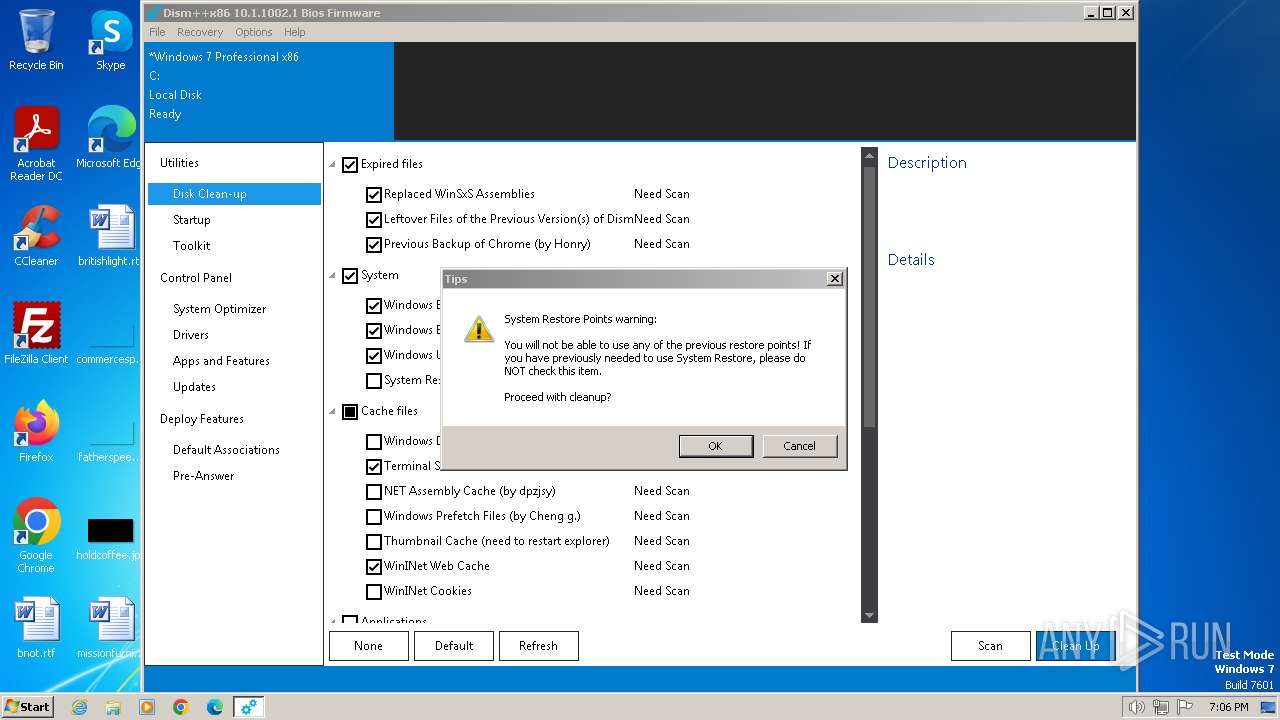The height and width of the screenshot is (720, 1280).
Task: Open the britishlight.rtf document icon
Action: pyautogui.click(x=111, y=236)
